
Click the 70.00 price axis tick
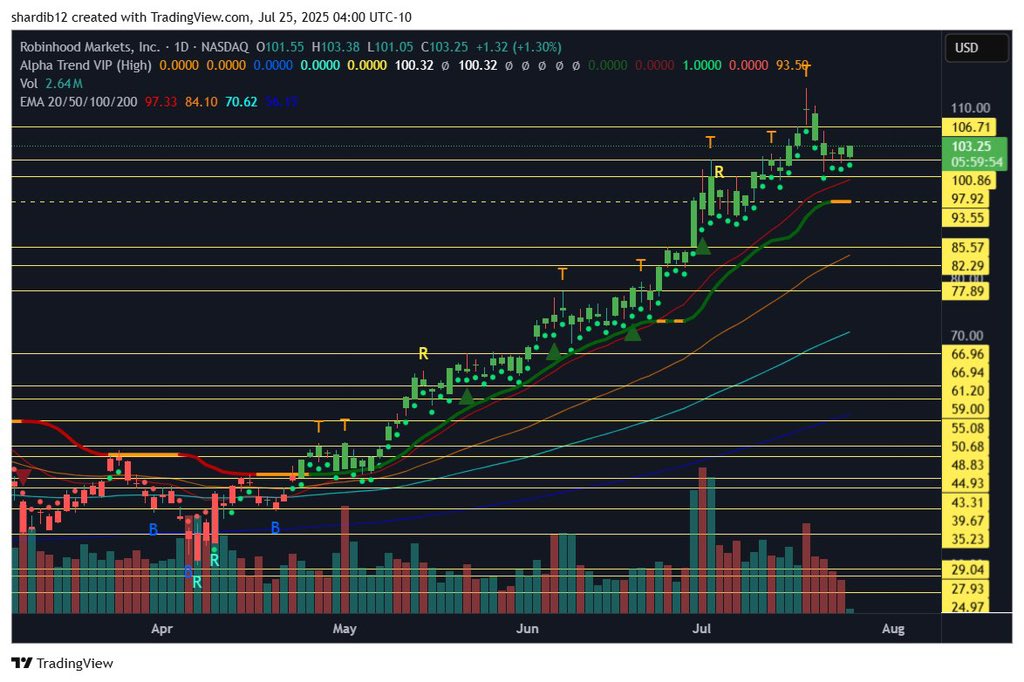pos(967,336)
